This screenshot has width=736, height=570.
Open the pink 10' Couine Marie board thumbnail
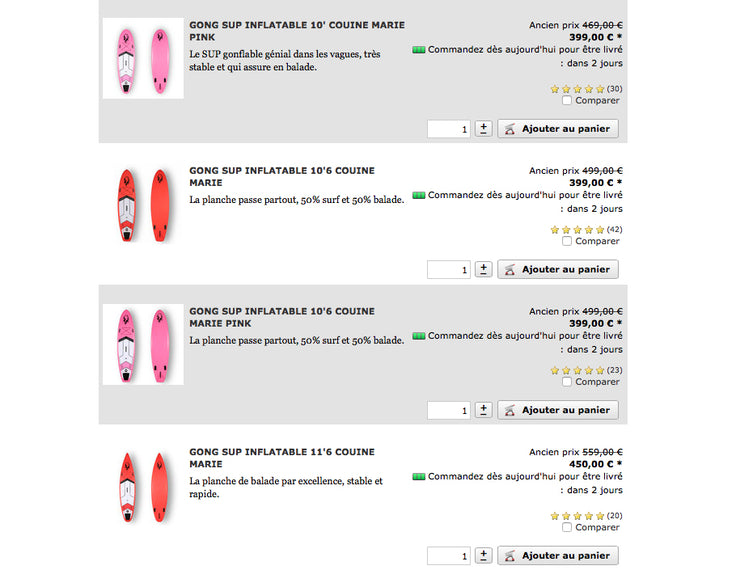click(143, 58)
